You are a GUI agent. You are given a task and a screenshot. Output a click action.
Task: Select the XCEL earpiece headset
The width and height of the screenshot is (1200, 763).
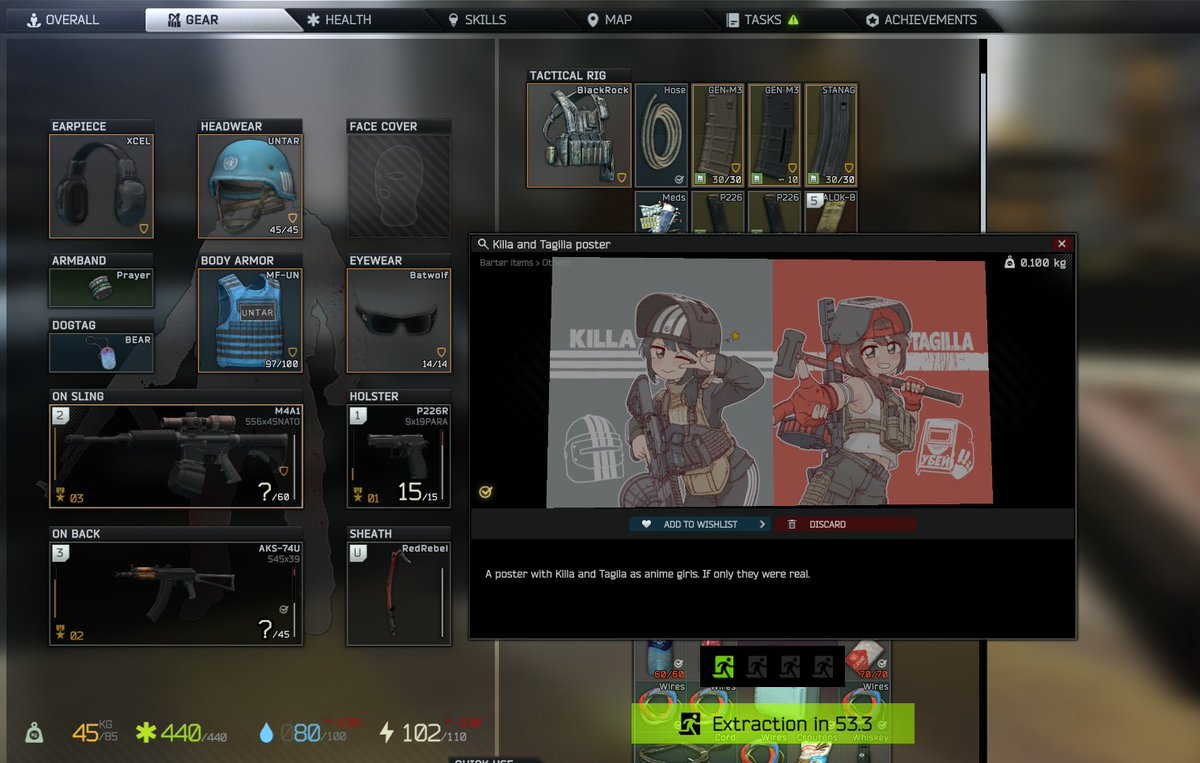click(102, 186)
